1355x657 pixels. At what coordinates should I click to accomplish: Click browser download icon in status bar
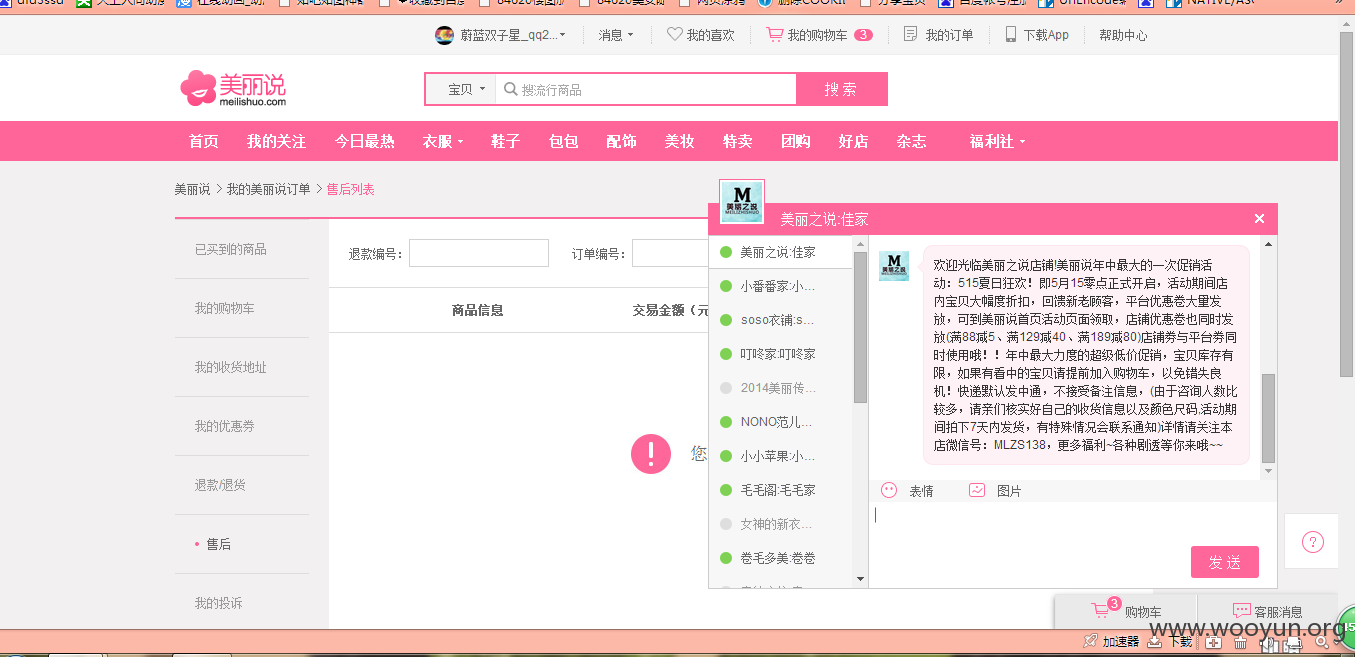1155,641
